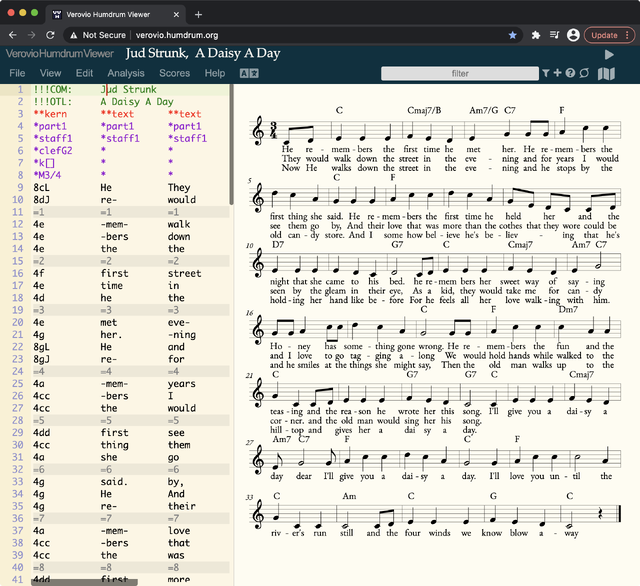Click the plus icon beside filter

pyautogui.click(x=558, y=73)
